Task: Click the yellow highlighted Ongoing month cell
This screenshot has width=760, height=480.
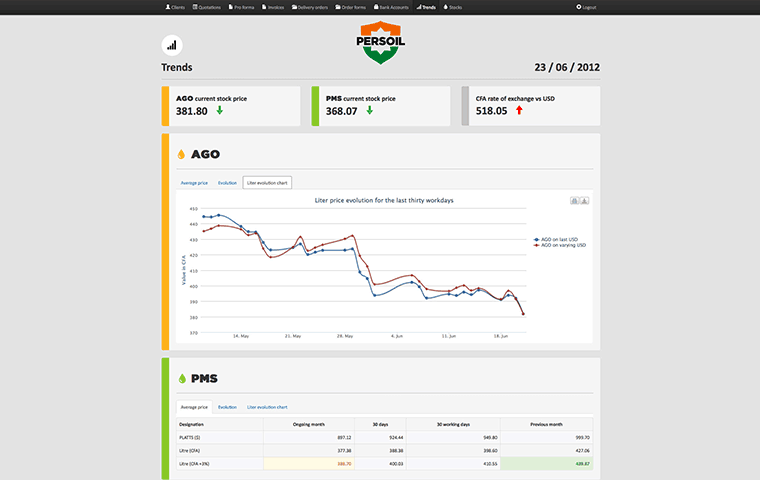Action: (x=309, y=464)
